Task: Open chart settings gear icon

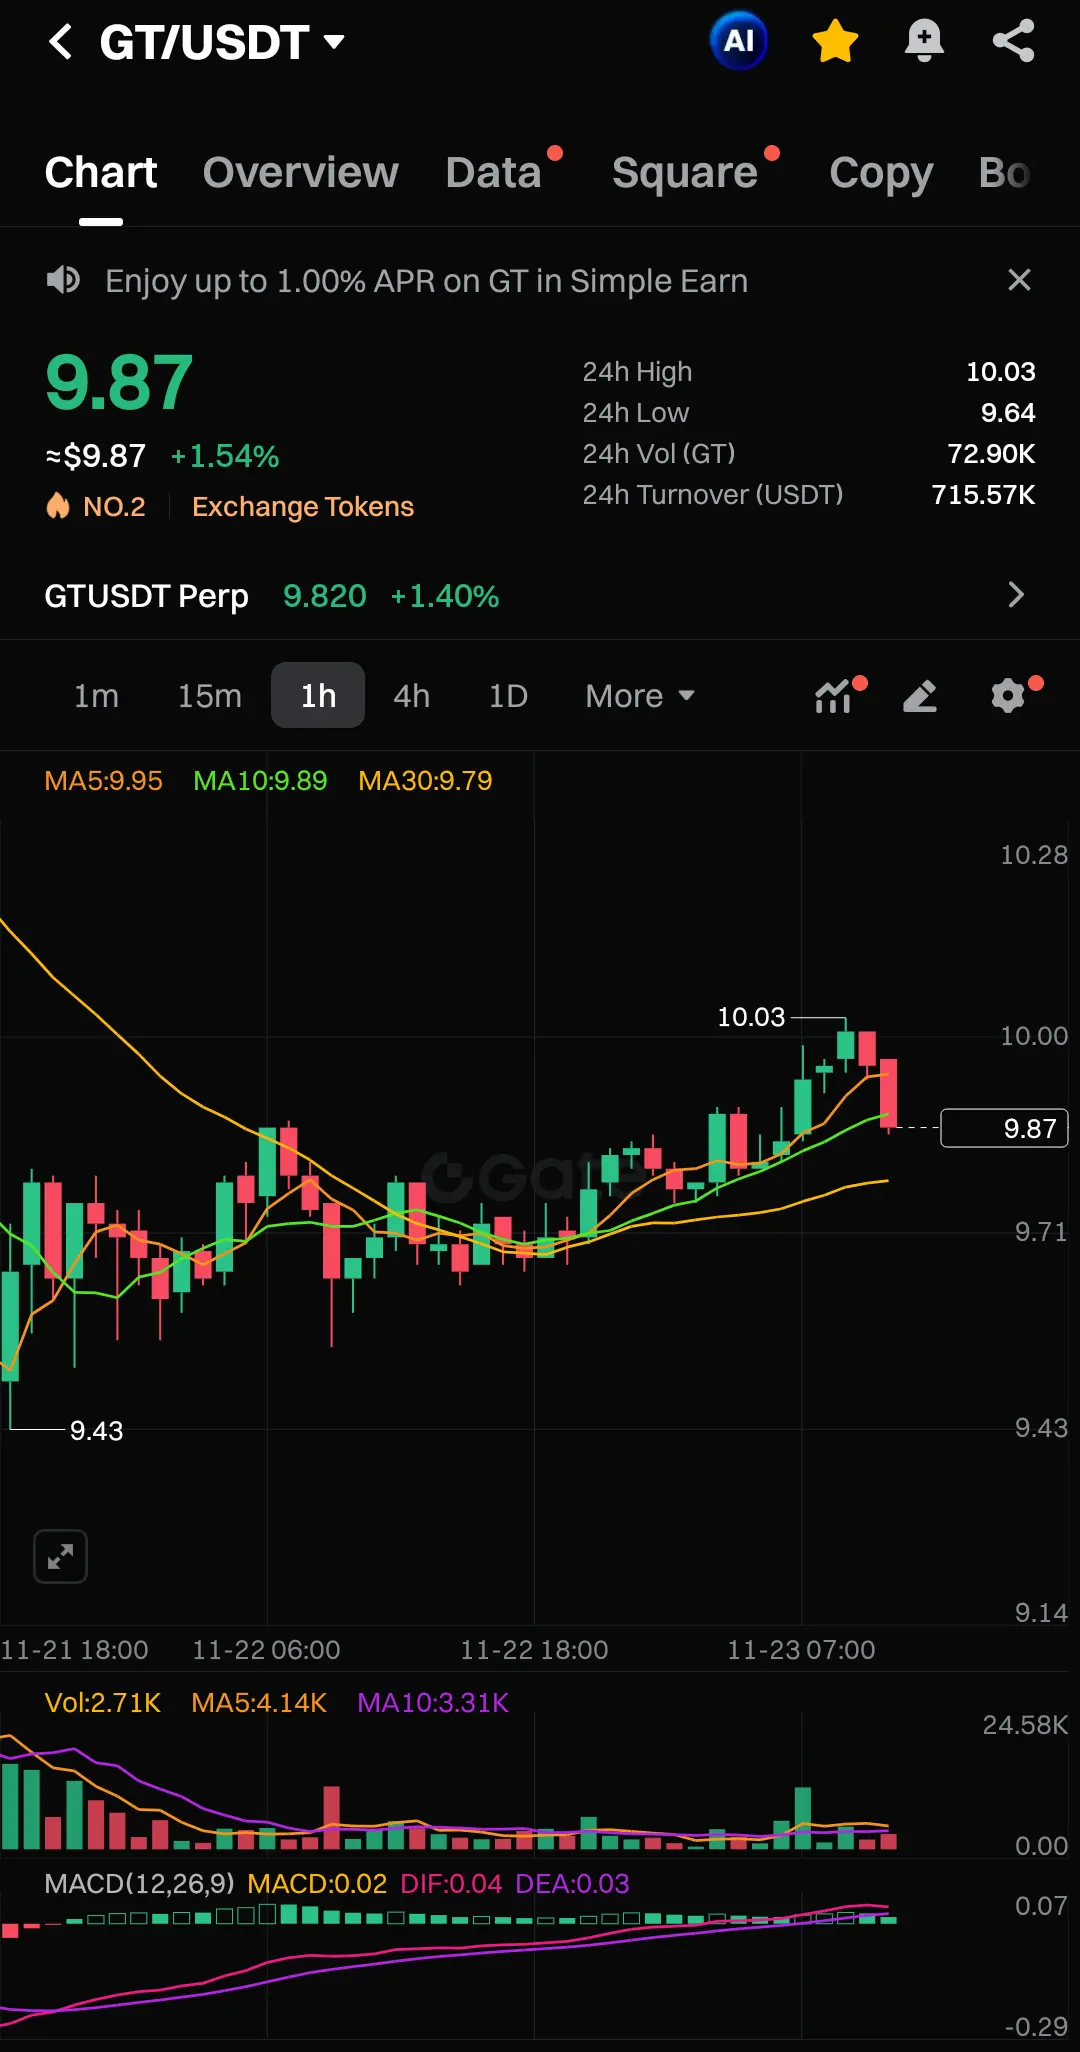Action: [x=1008, y=696]
